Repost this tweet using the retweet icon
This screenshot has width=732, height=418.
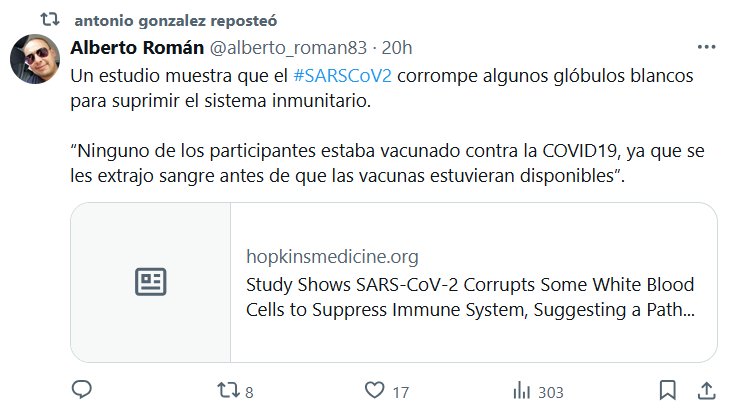[x=228, y=390]
